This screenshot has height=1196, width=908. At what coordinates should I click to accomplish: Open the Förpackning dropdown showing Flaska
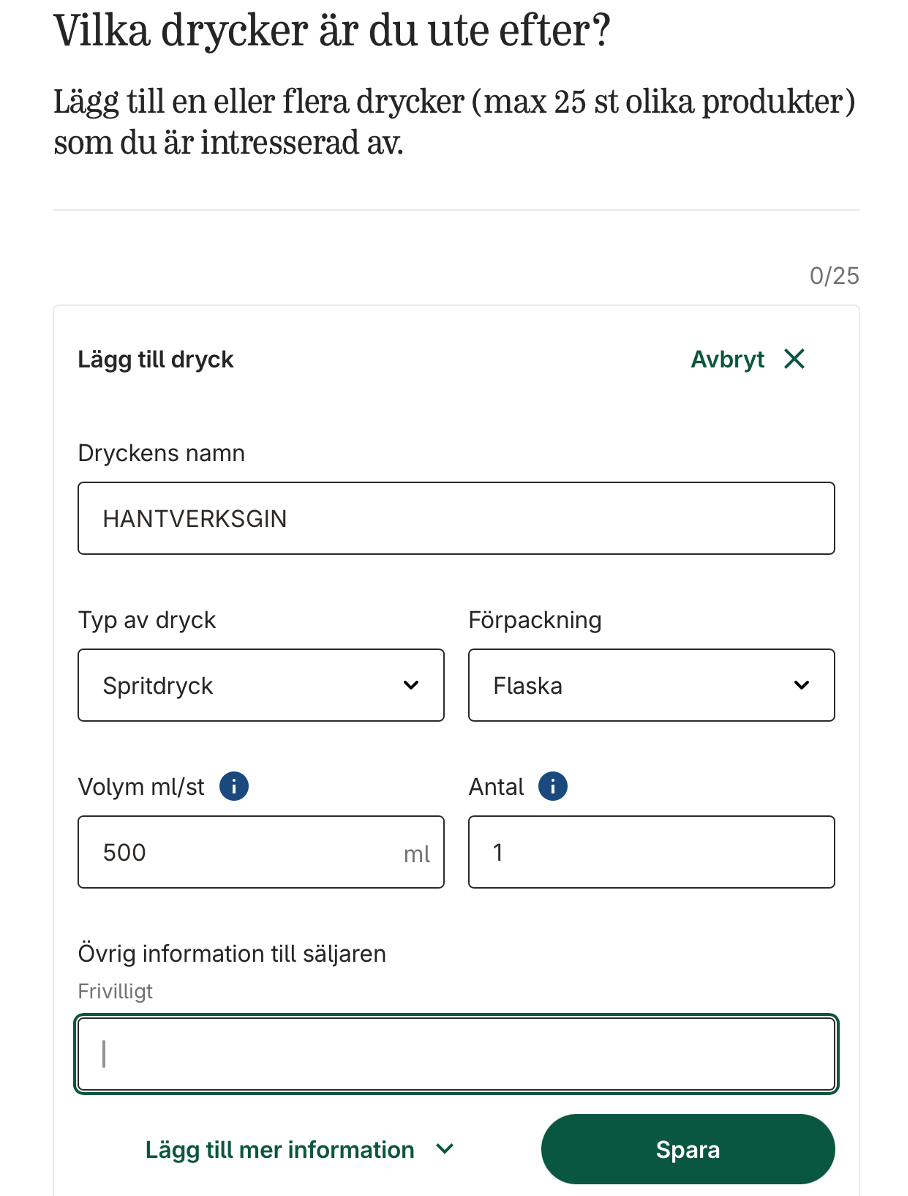point(650,685)
